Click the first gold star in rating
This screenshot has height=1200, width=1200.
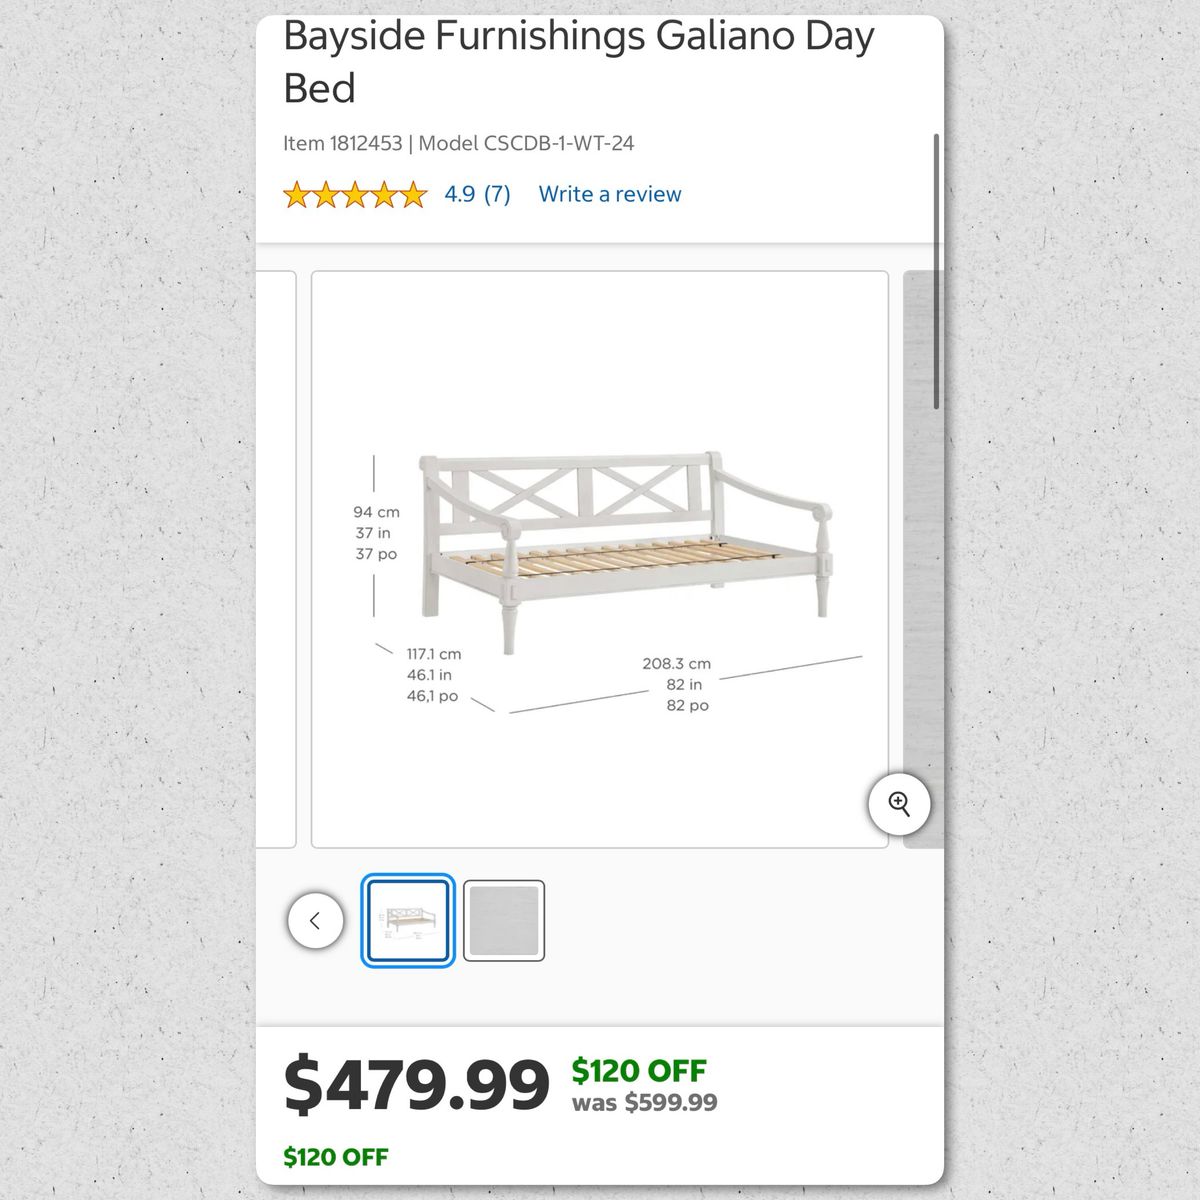tap(297, 194)
